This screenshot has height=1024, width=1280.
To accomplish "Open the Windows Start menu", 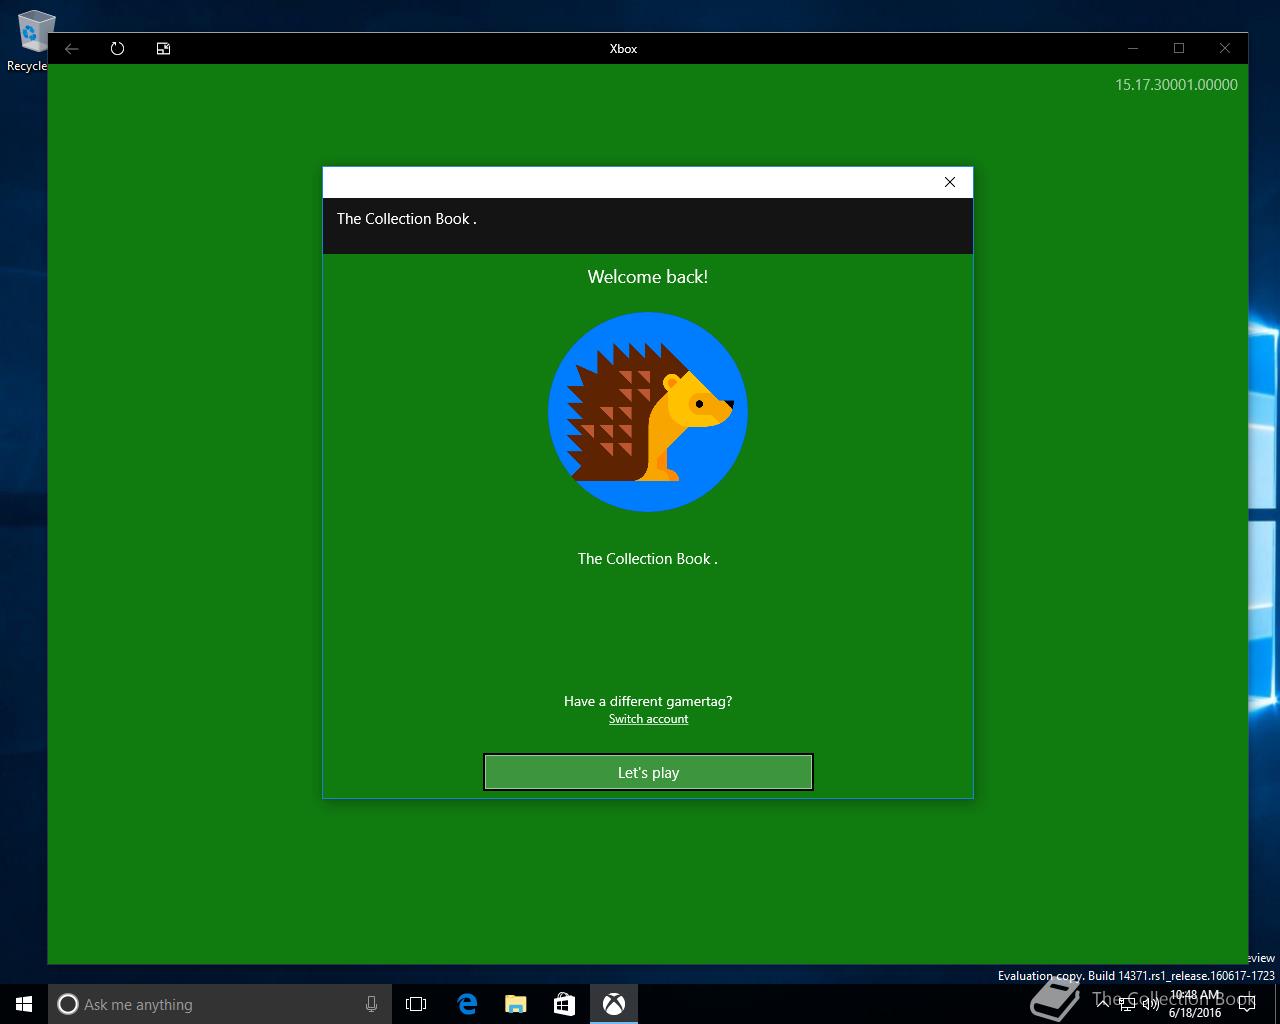I will [x=24, y=1004].
